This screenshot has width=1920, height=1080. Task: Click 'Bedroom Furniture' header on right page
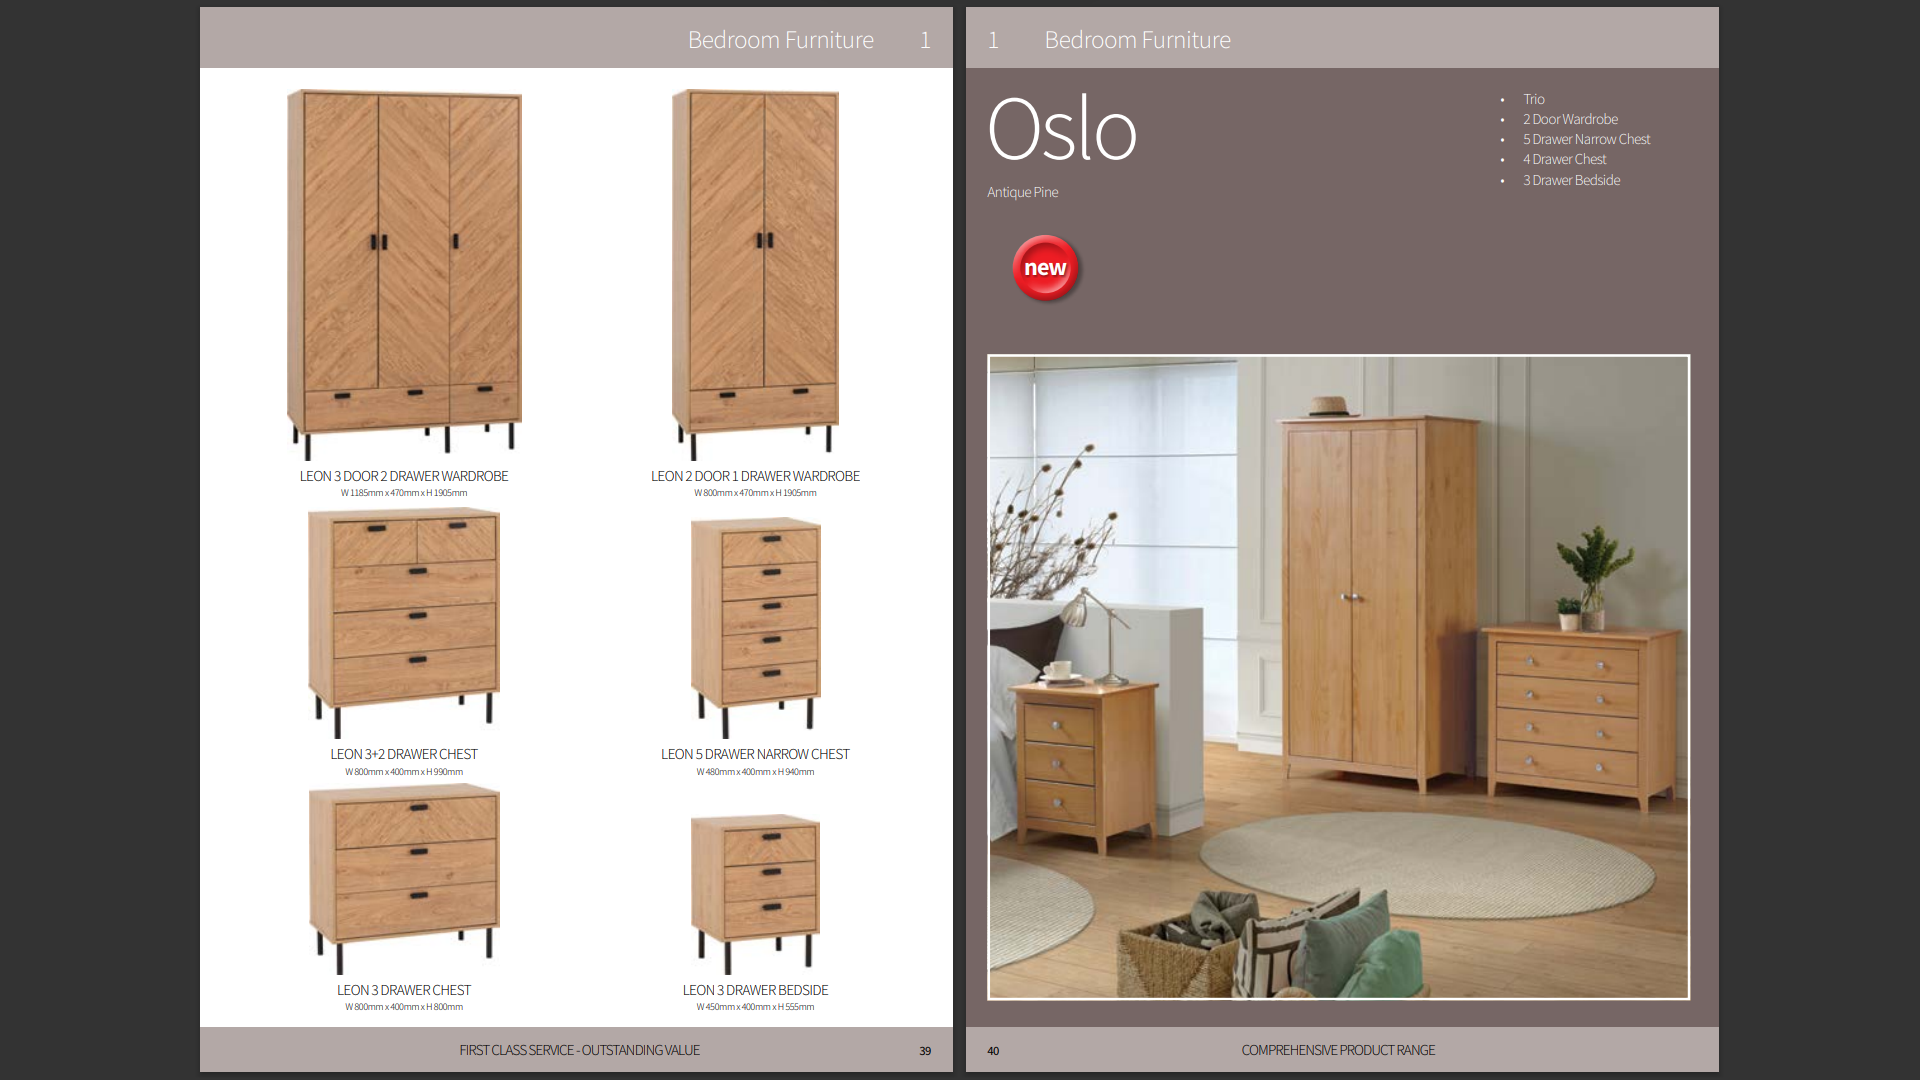[x=1137, y=40]
